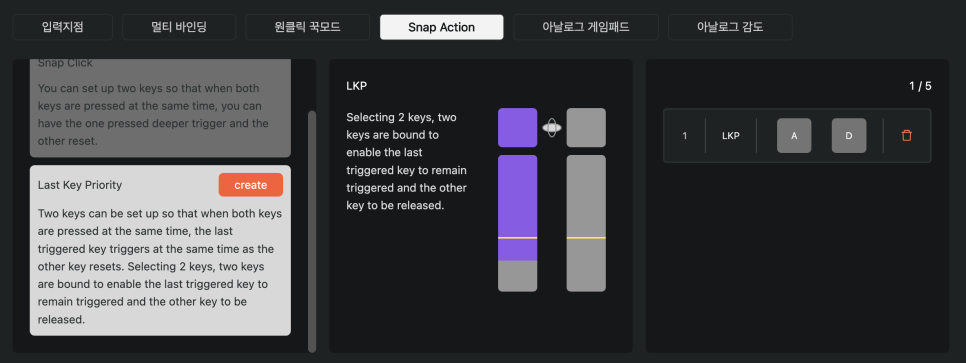Go to the 아날로그 게임패드 tab
Viewport: 966px width, 363px height.
point(586,27)
